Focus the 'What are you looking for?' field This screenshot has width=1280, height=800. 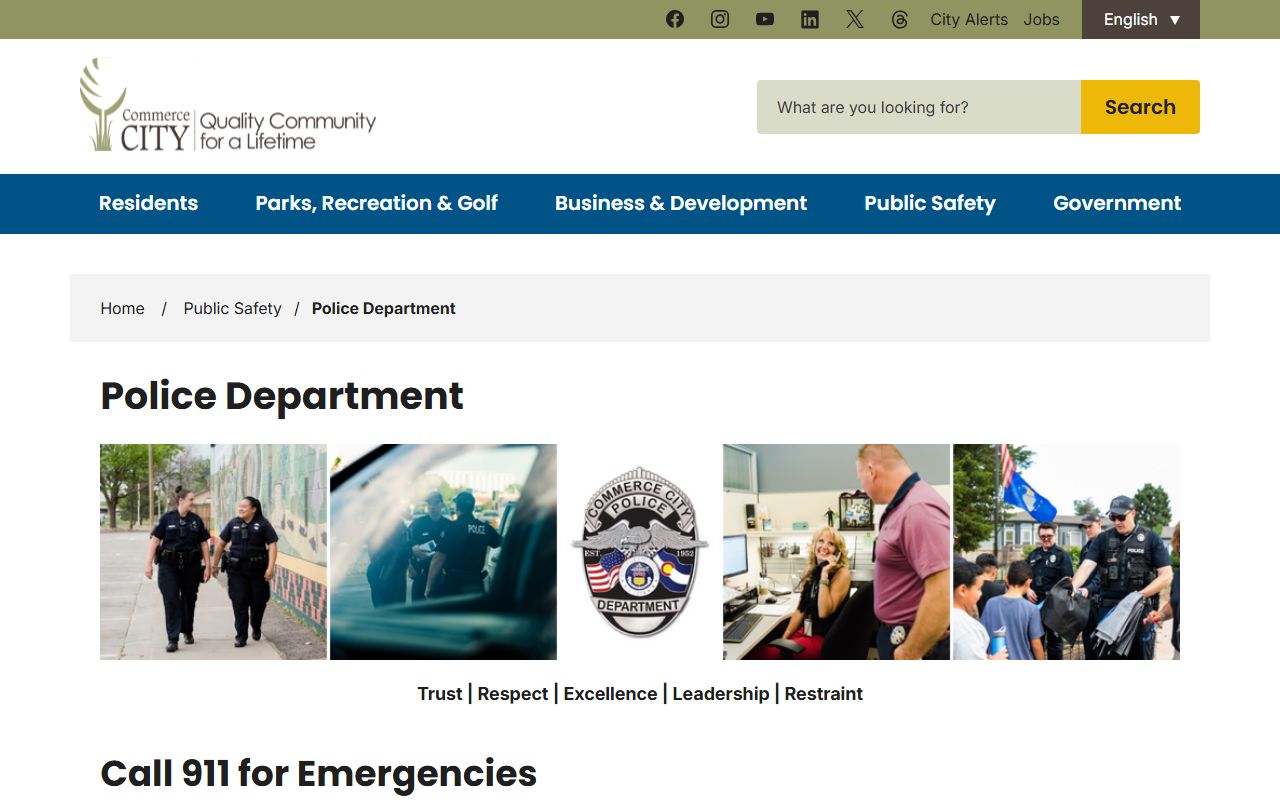pyautogui.click(x=918, y=107)
